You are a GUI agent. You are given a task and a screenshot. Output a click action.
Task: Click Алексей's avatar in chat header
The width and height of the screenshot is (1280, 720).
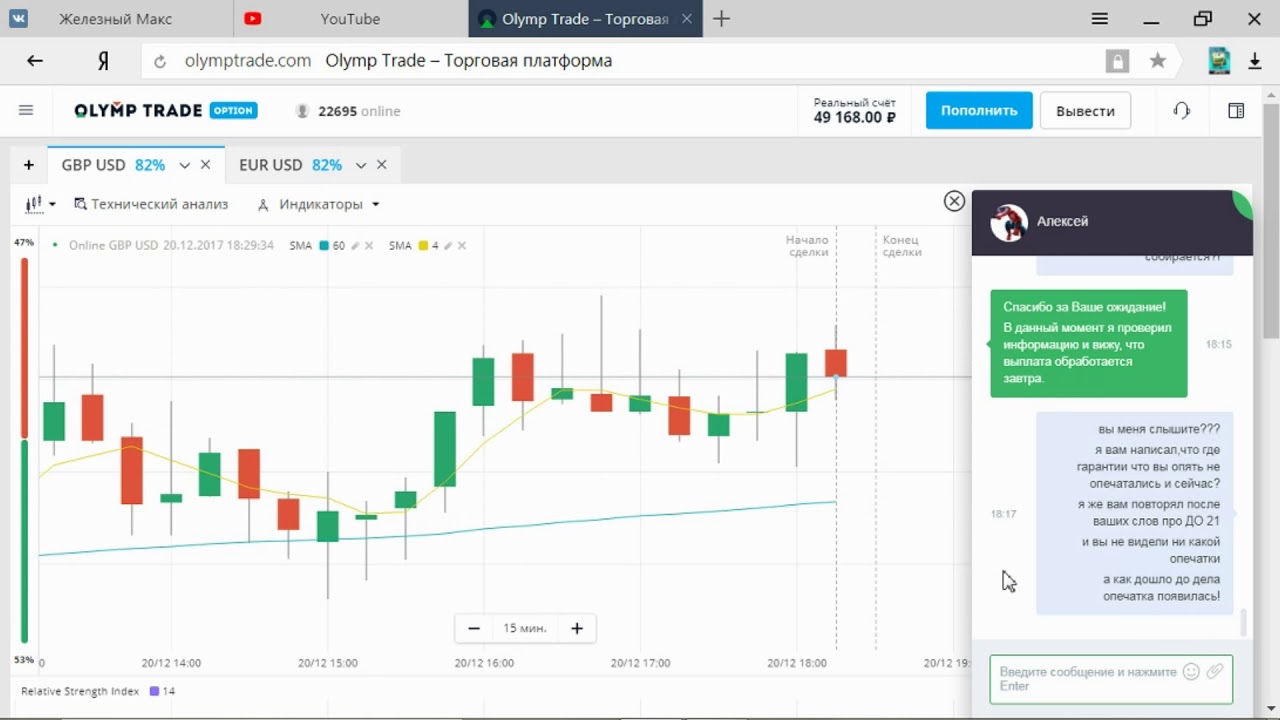1009,223
